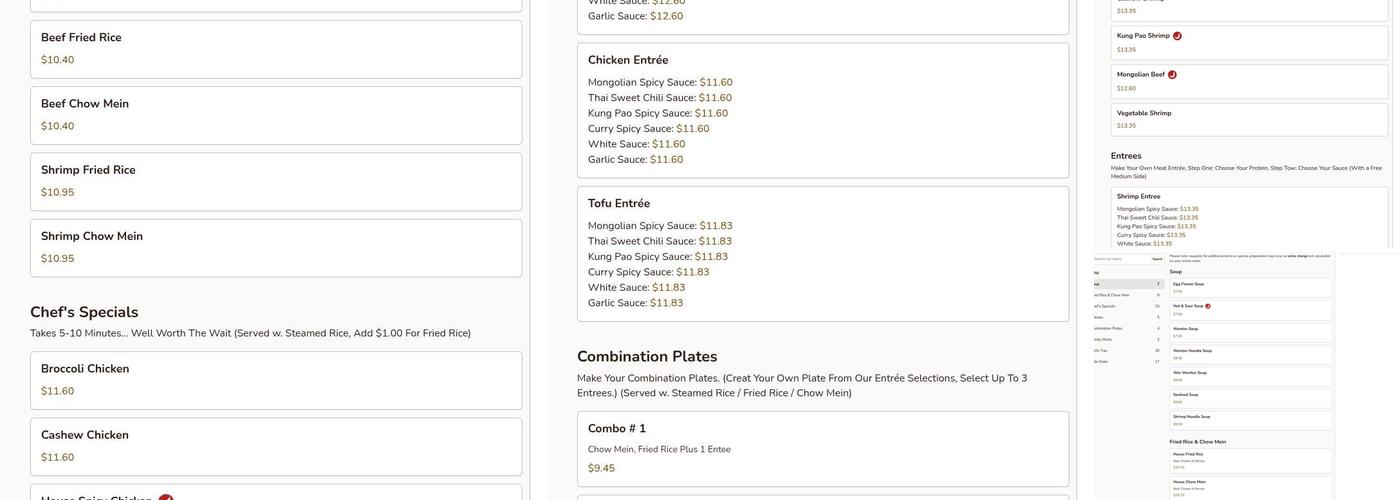Image resolution: width=1400 pixels, height=500 pixels.
Task: Open the Chicken Entrée options card
Action: tap(822, 110)
